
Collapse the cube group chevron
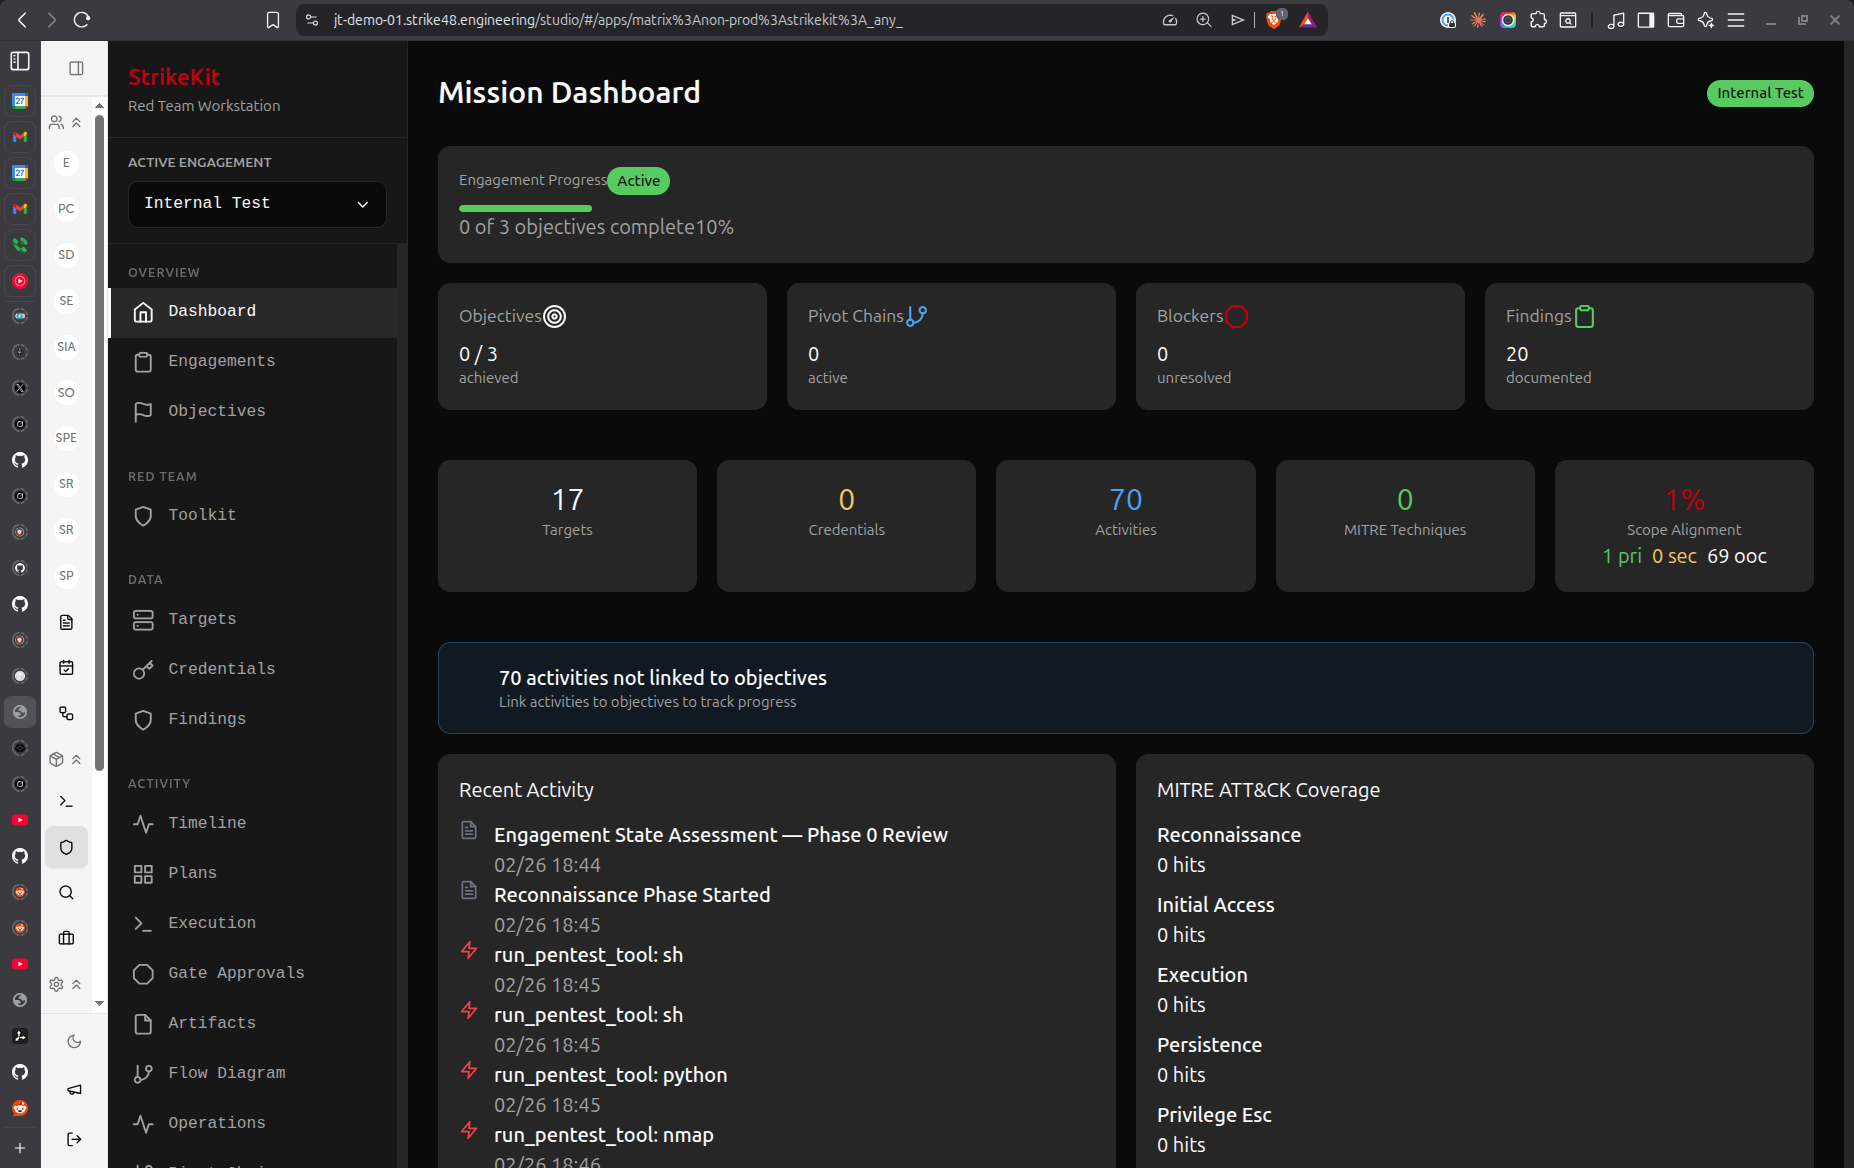(77, 760)
